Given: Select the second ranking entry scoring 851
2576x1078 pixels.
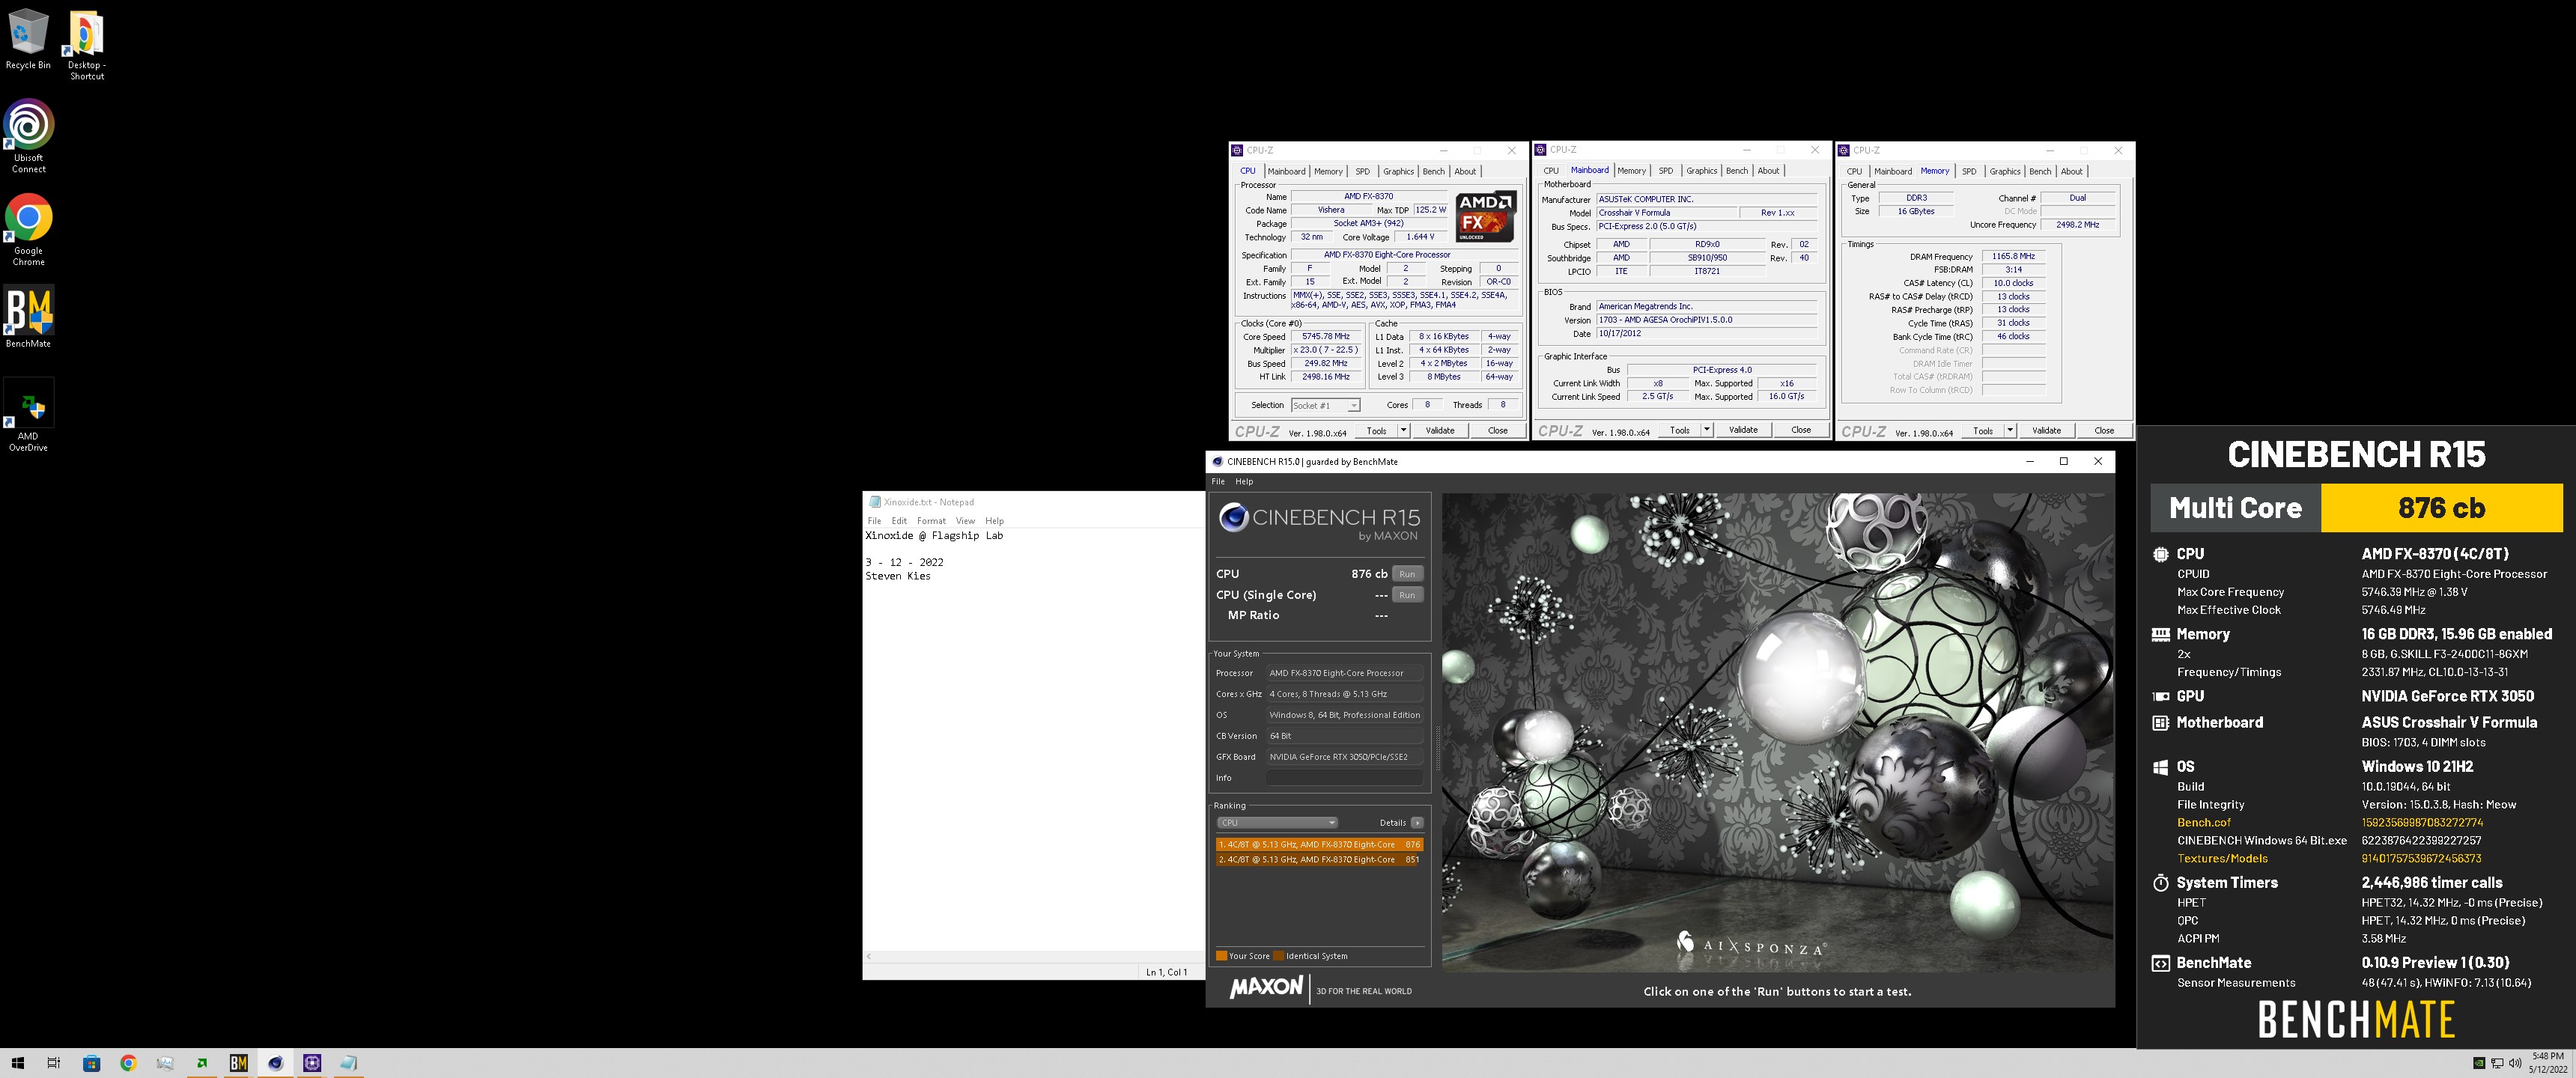Looking at the screenshot, I should tap(1319, 860).
